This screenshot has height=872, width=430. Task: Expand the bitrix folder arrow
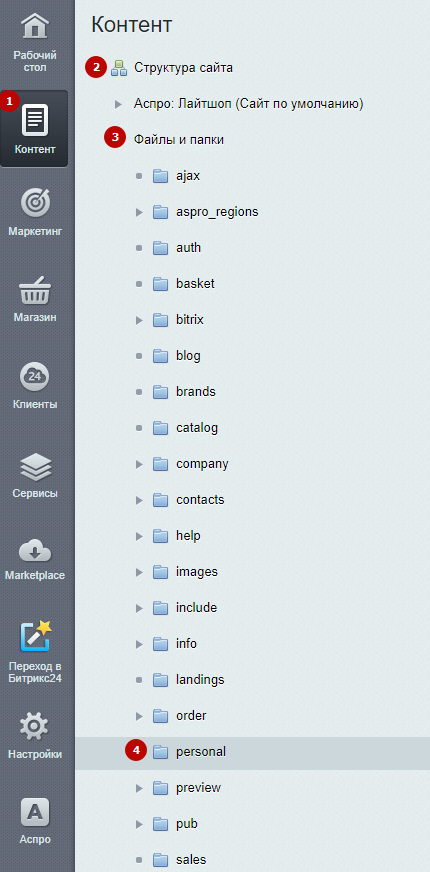point(139,320)
